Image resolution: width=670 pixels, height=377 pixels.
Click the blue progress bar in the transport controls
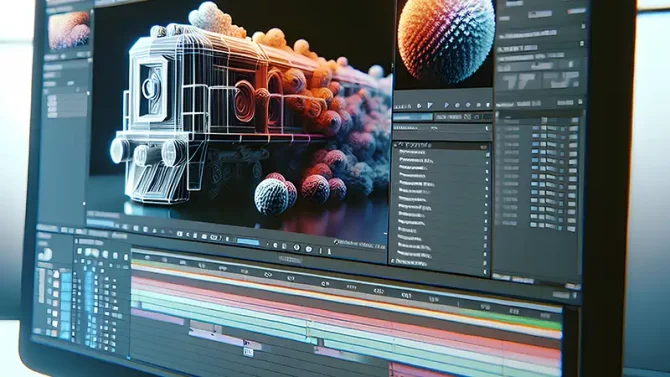(248, 242)
